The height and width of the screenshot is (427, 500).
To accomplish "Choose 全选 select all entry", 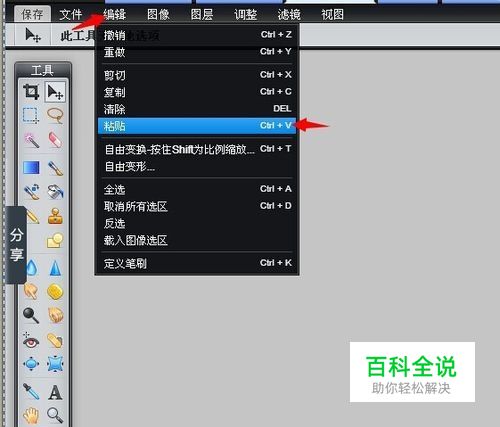I will click(197, 189).
